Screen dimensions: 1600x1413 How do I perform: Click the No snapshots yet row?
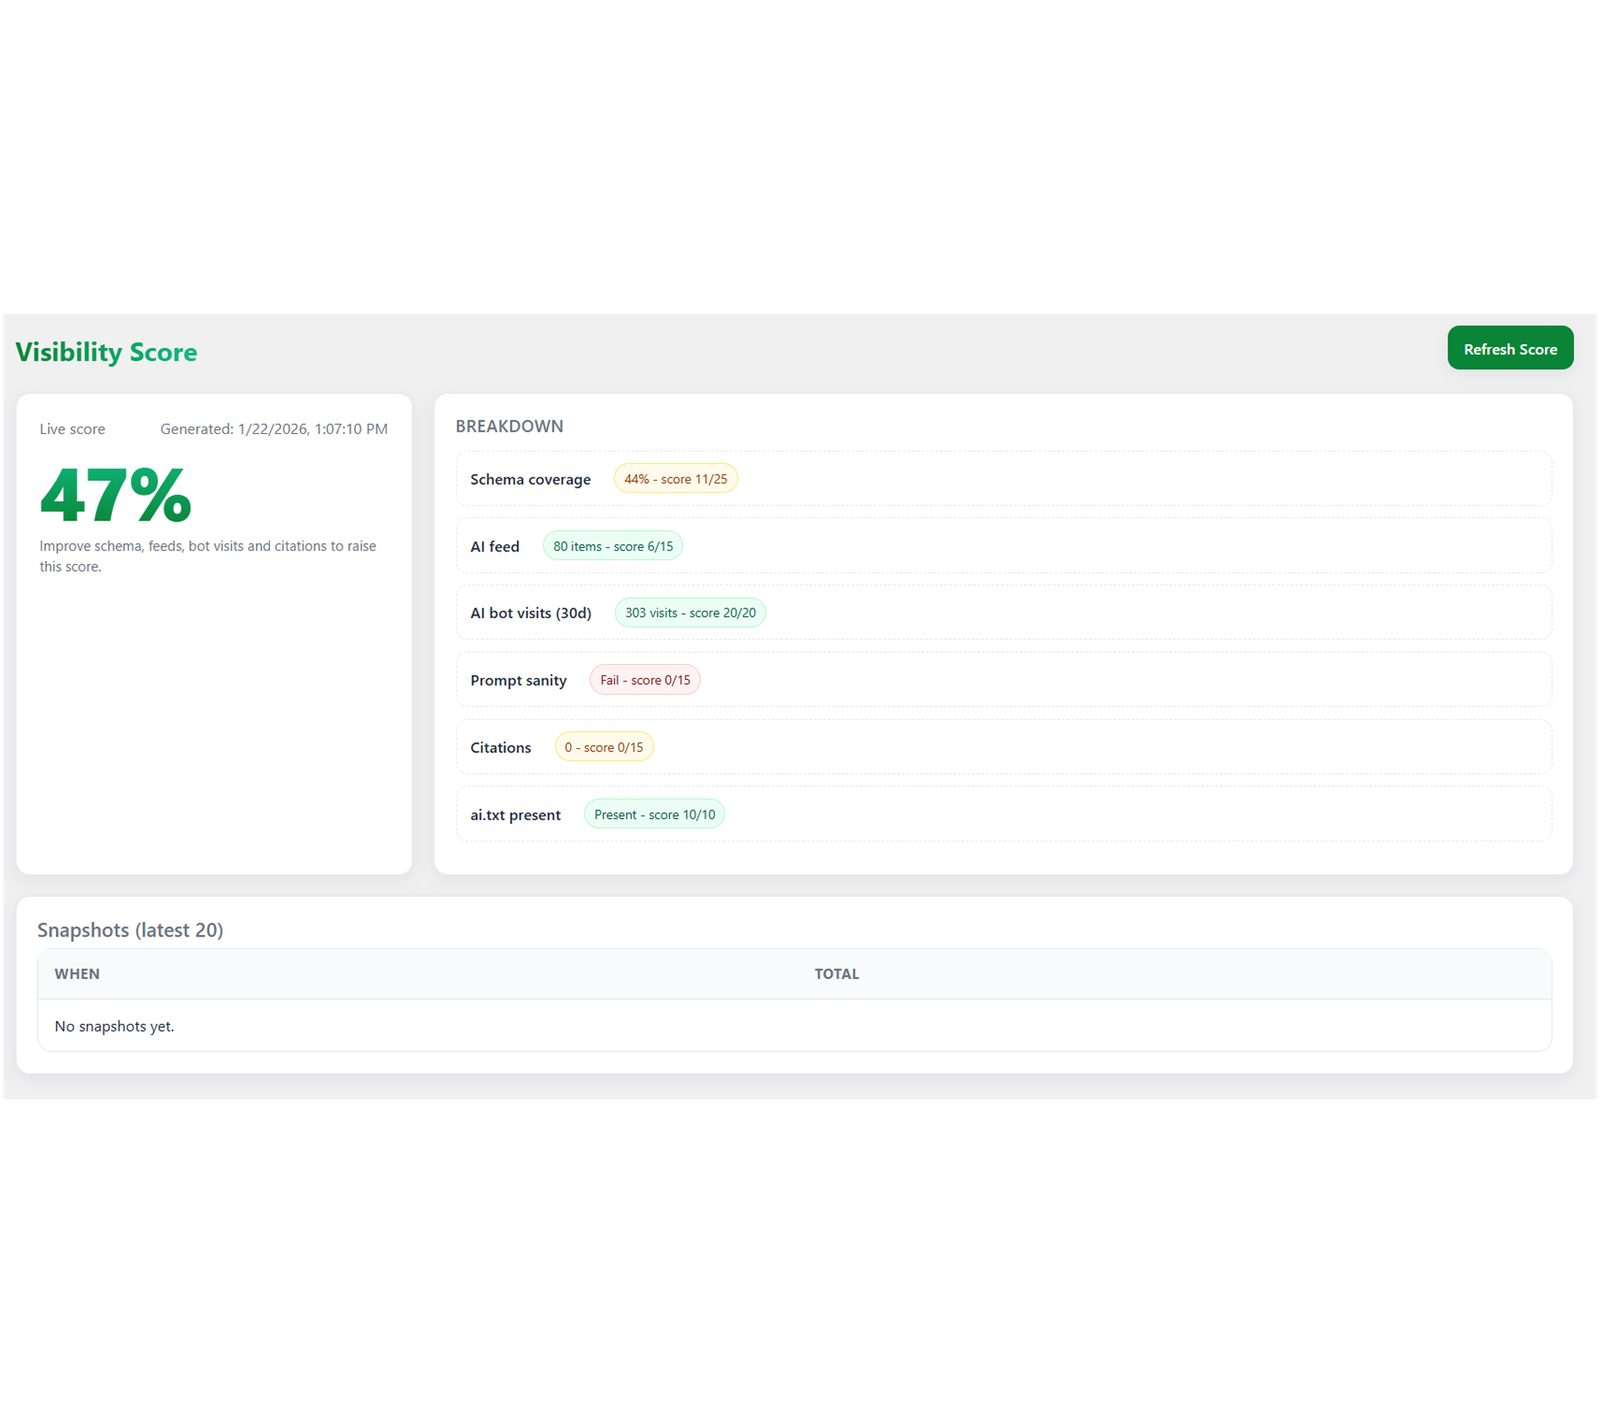click(x=114, y=1026)
